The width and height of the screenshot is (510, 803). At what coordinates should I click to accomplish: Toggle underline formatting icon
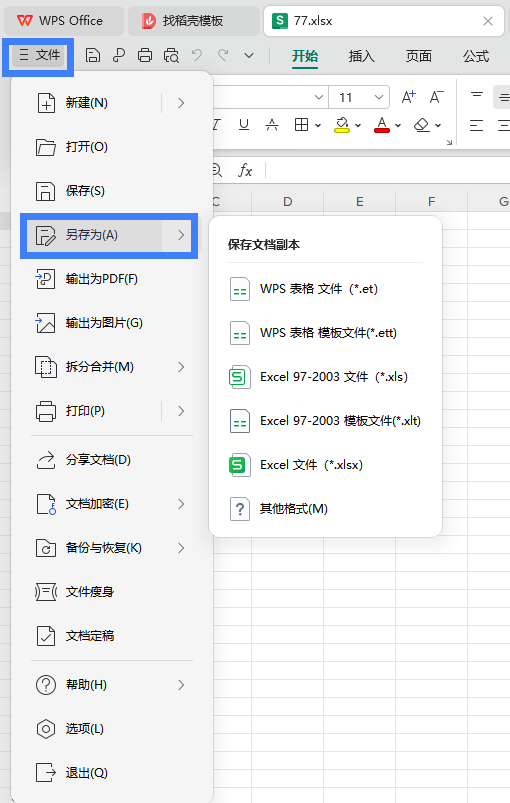[x=244, y=124]
